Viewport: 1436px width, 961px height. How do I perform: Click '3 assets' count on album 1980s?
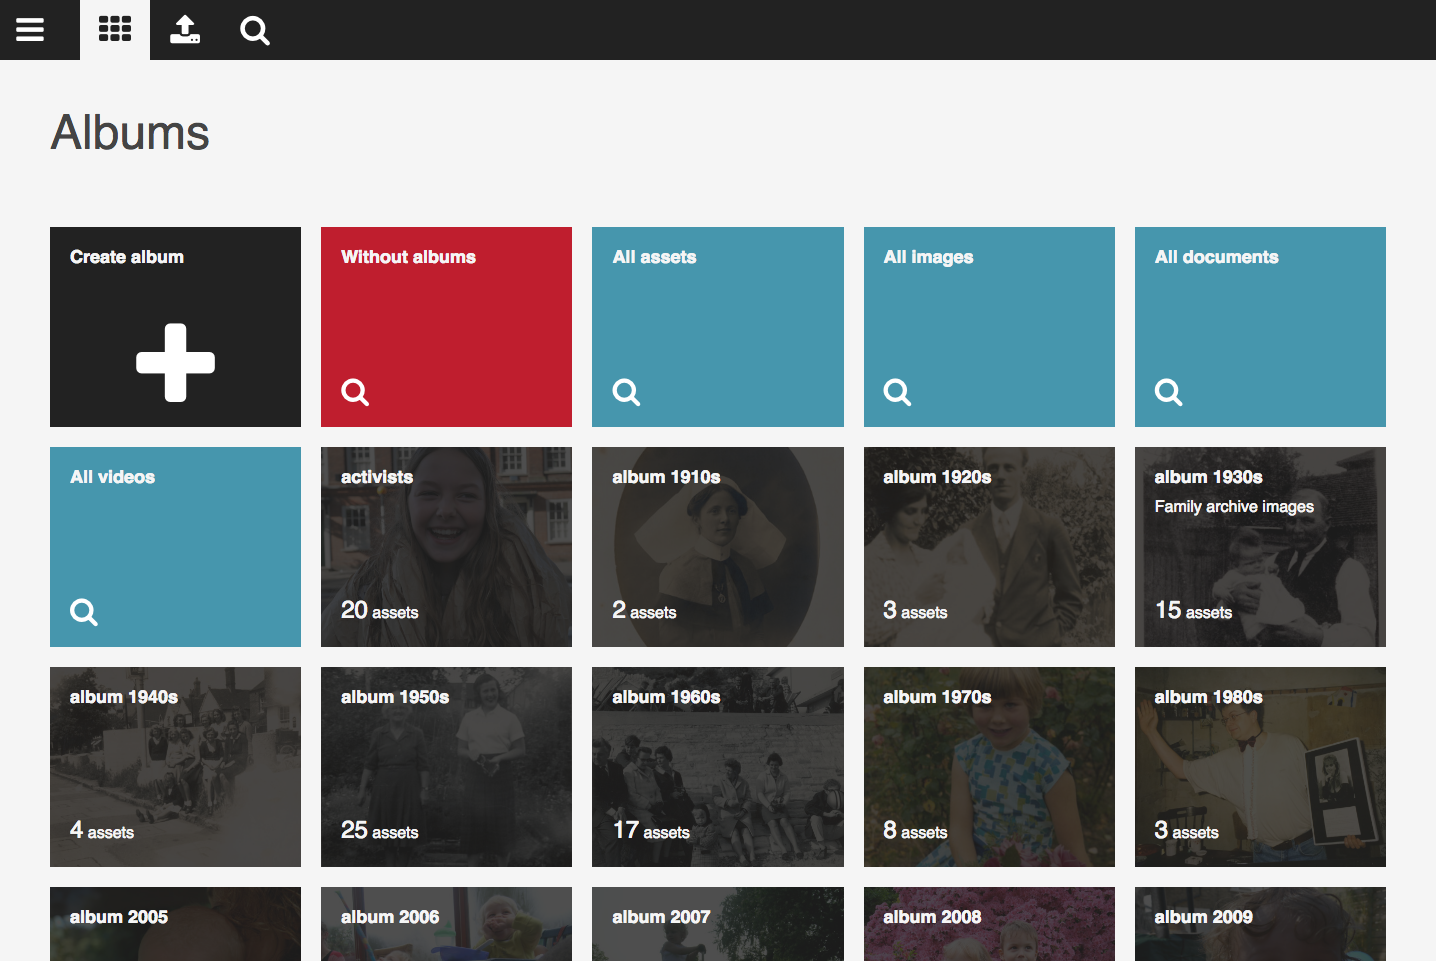1186,830
